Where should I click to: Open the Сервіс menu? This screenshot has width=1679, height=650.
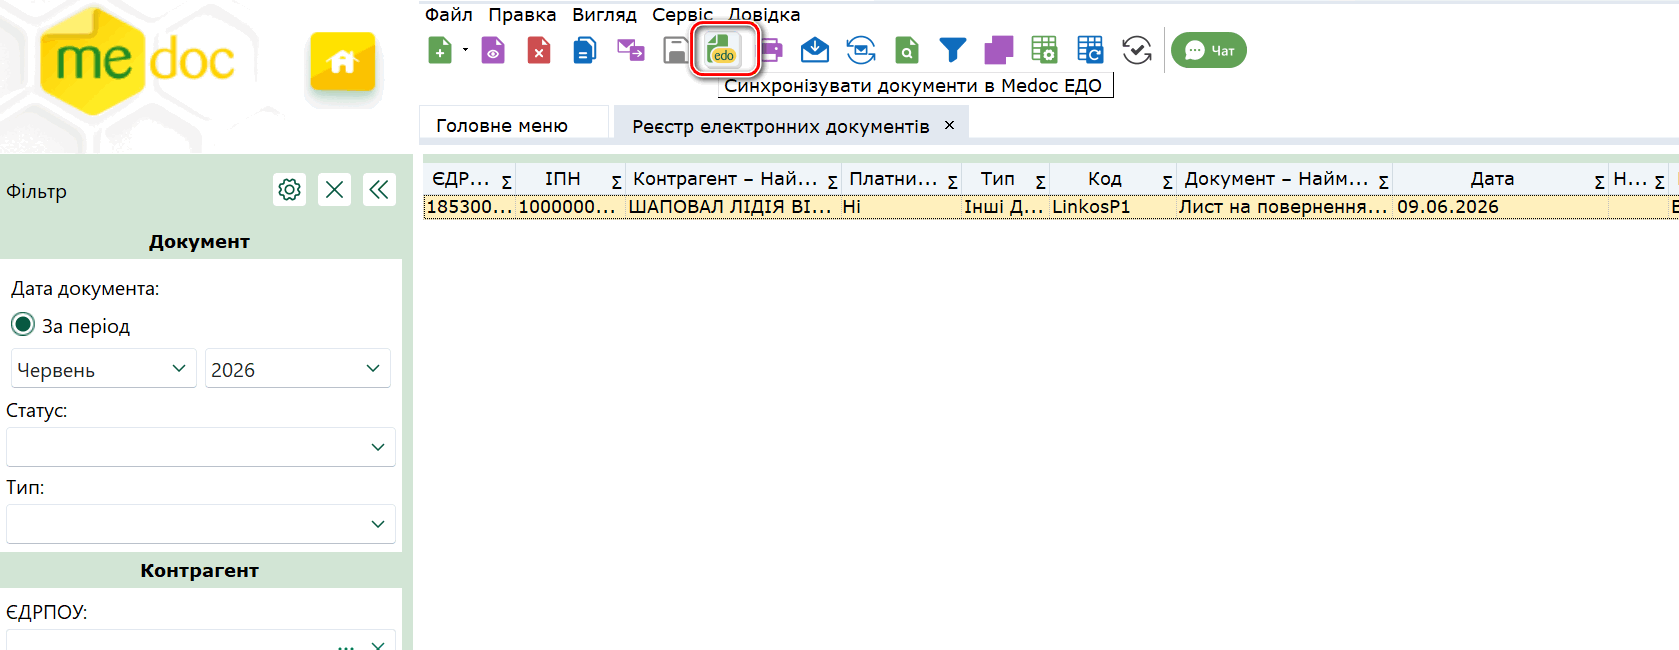682,14
